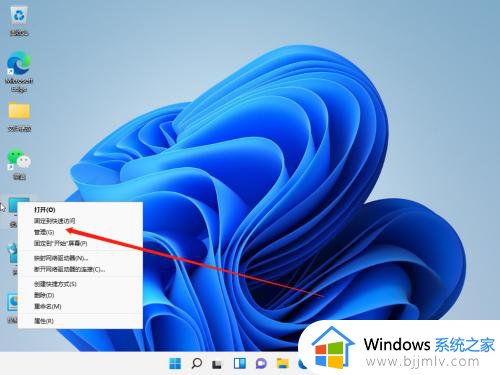Screen dimensions: 500x375
Task: Open Task View on taskbar
Action: pos(217,363)
